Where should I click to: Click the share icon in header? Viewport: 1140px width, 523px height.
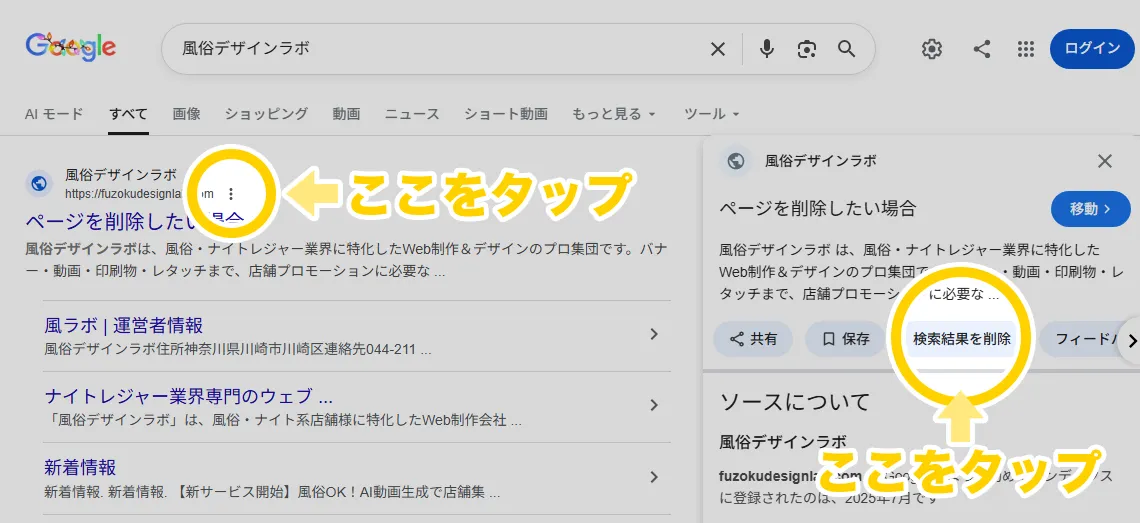point(981,49)
